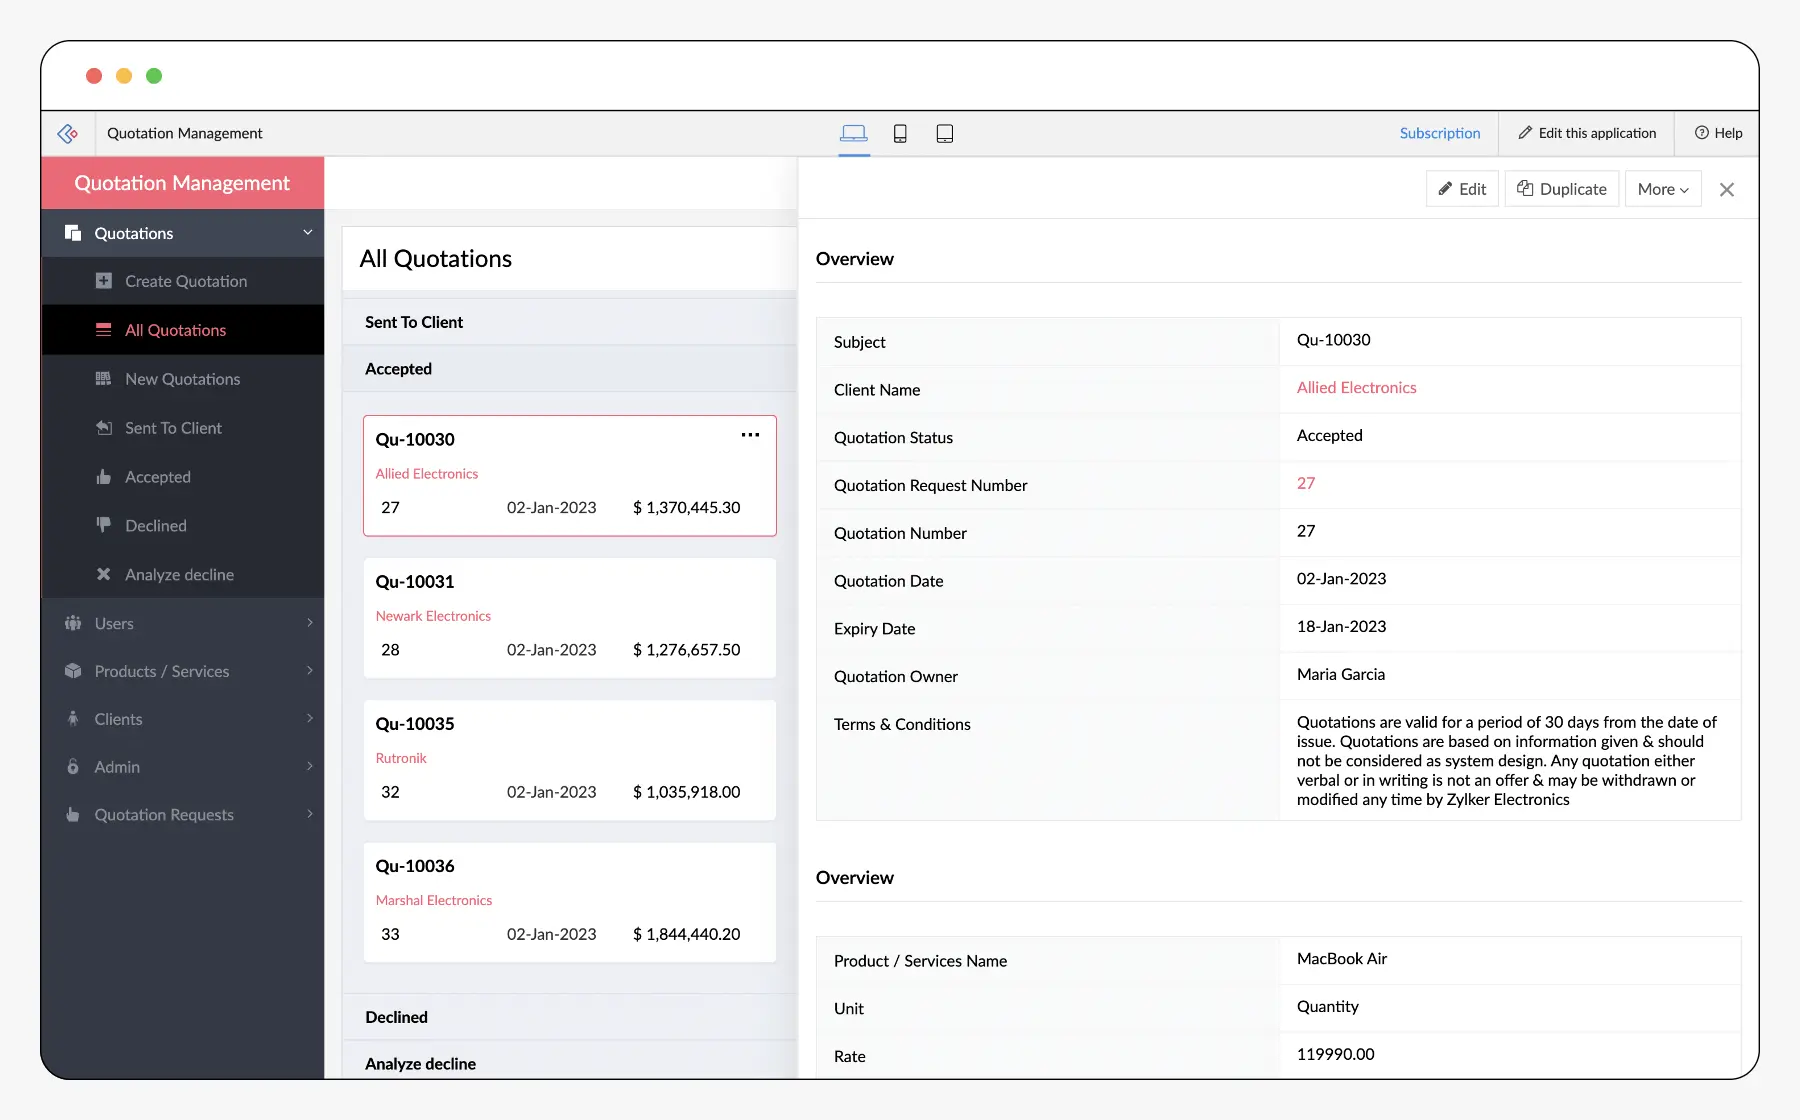Duplicate the current quotation
The height and width of the screenshot is (1120, 1800).
click(1561, 189)
